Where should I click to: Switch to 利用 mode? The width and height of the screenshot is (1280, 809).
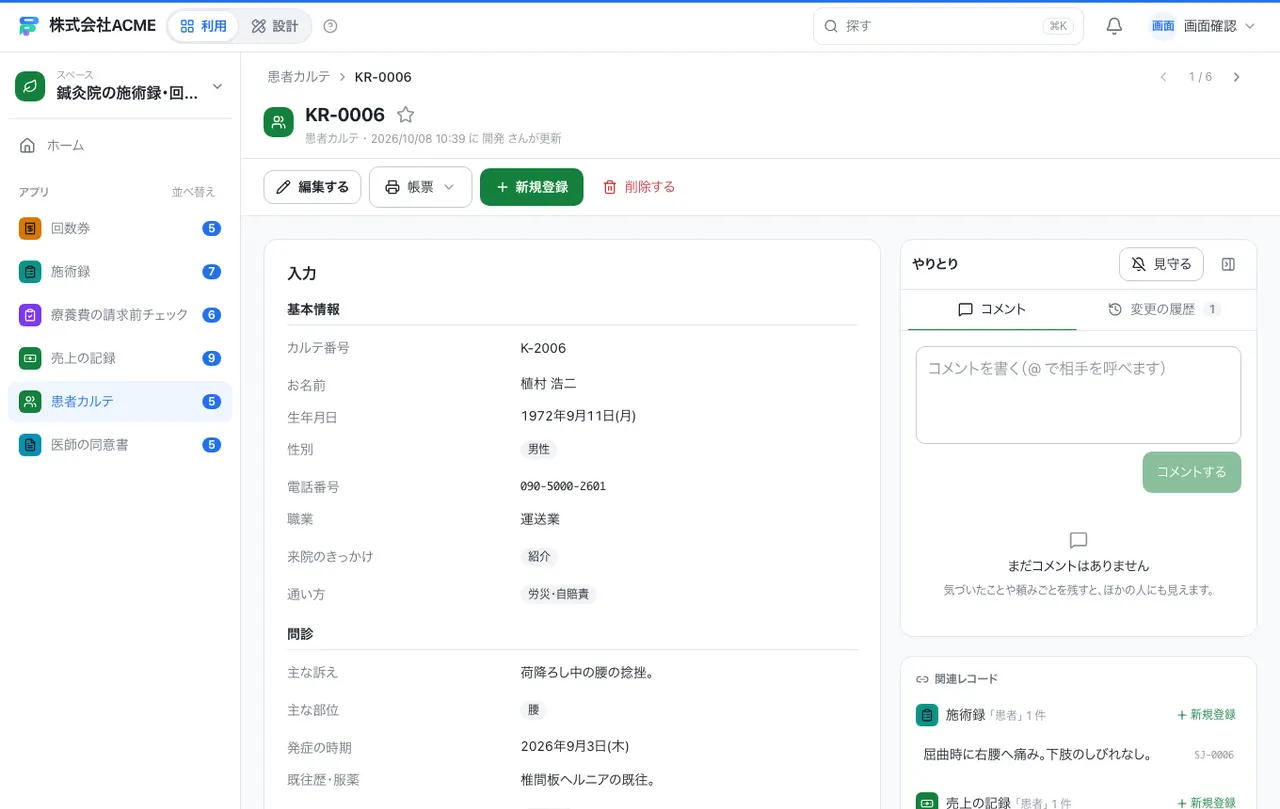(204, 26)
